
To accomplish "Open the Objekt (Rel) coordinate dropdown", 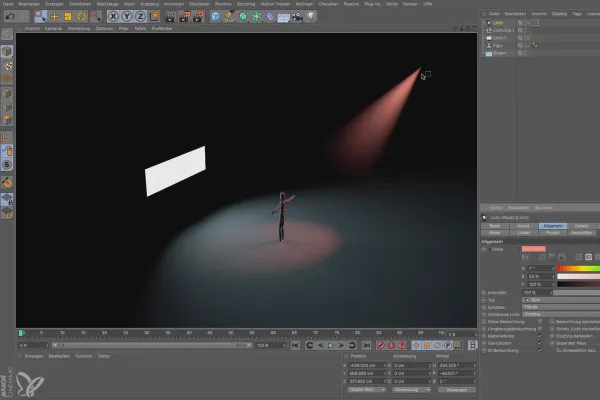I will coord(367,390).
